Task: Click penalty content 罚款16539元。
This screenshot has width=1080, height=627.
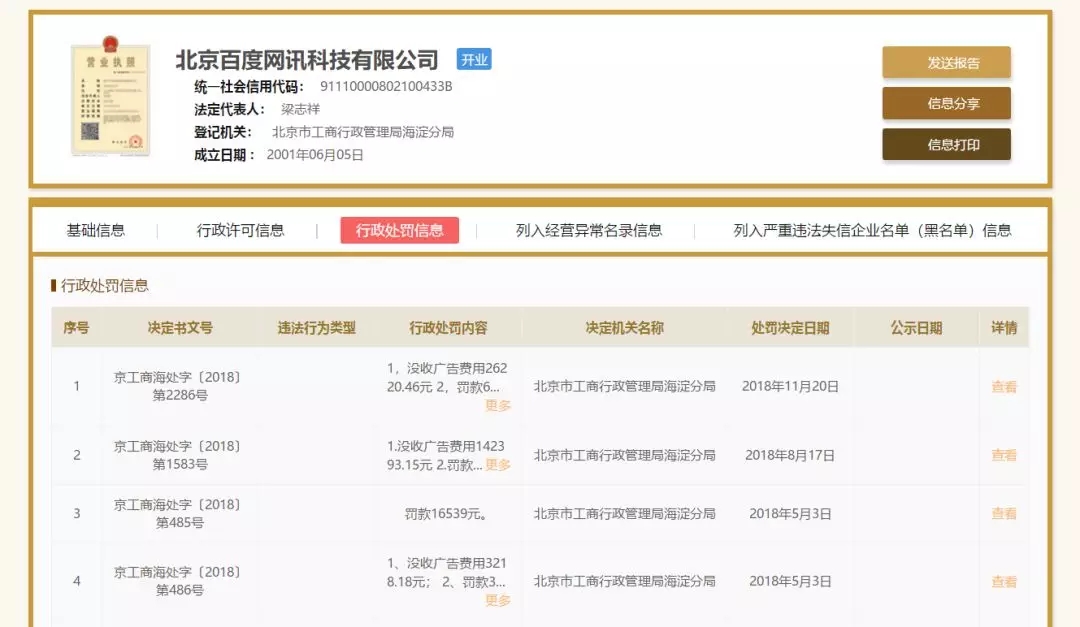Action: 446,513
